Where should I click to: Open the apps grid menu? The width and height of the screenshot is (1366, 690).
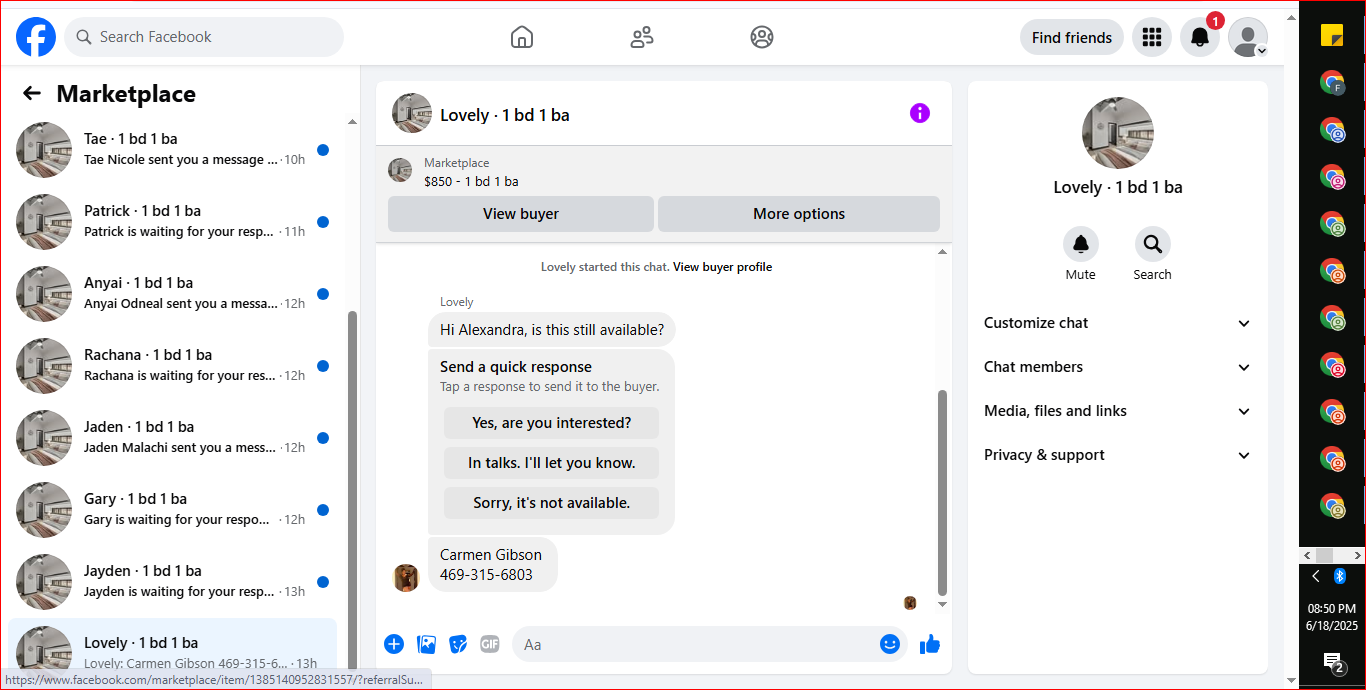coord(1152,37)
